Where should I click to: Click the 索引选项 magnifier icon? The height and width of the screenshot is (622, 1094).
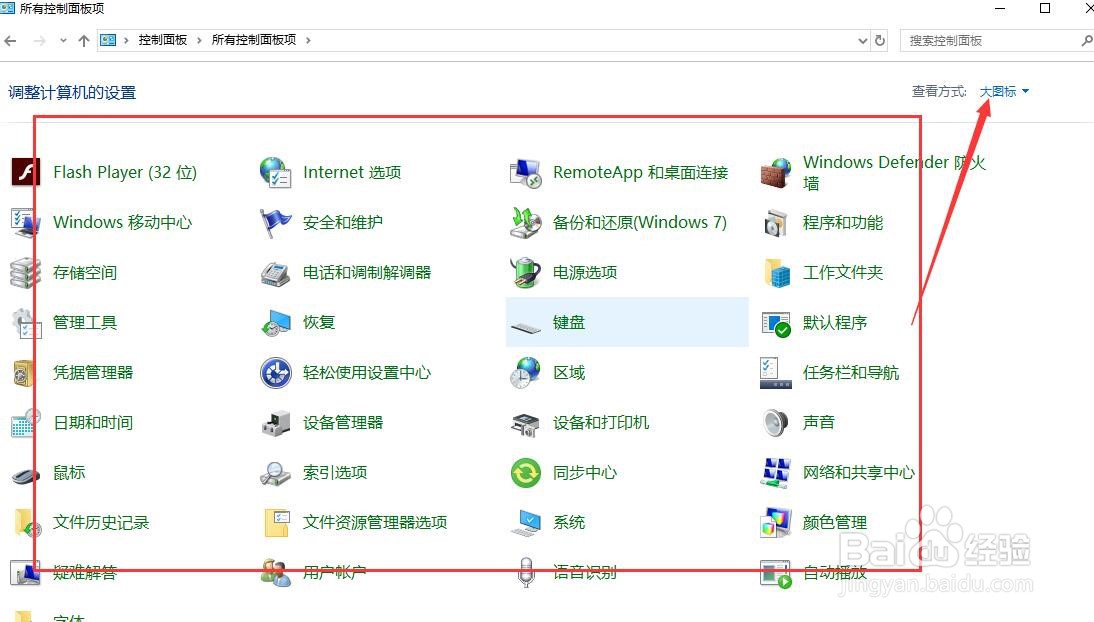(275, 473)
